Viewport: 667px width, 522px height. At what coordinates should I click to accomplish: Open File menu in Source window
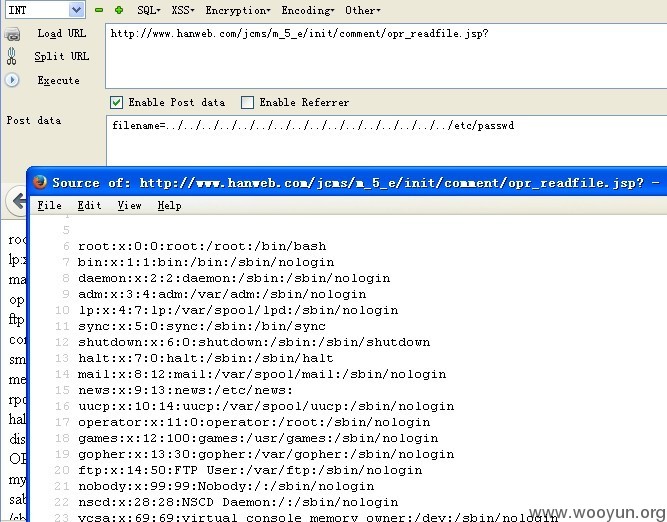click(49, 205)
